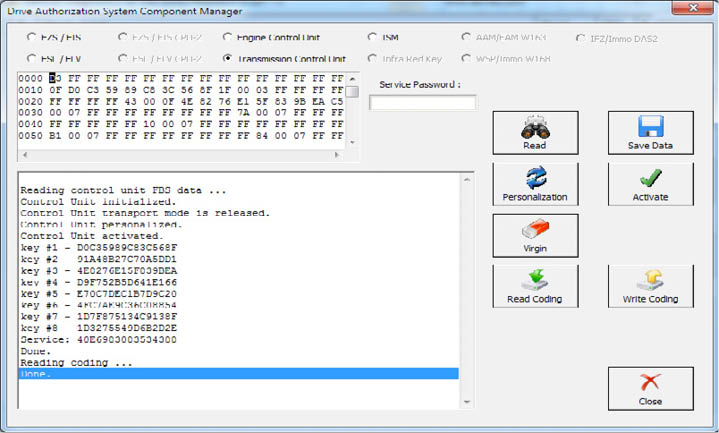Select the Transmission Control Unit radio button
Screen dimensions: 719x433
228,59
